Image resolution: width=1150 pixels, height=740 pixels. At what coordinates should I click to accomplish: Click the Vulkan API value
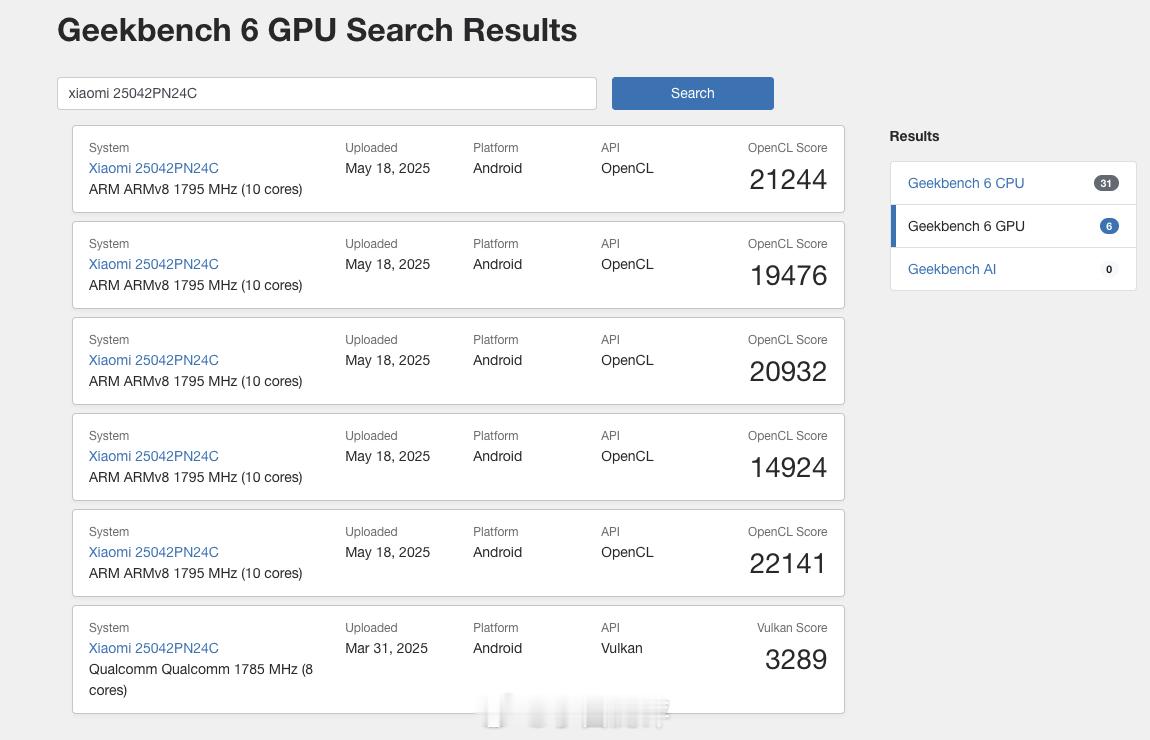[x=622, y=648]
